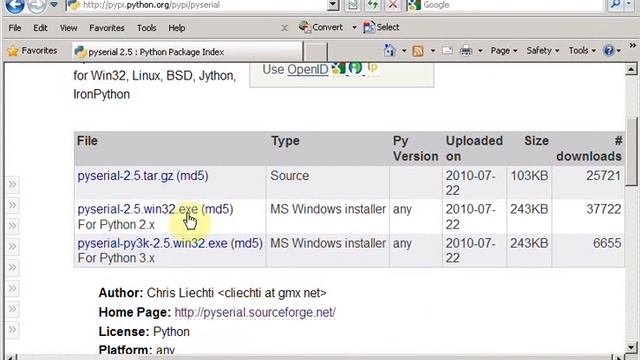Select the pyserial 2.5 Python Package Index tab
640x360 pixels.
click(x=188, y=52)
